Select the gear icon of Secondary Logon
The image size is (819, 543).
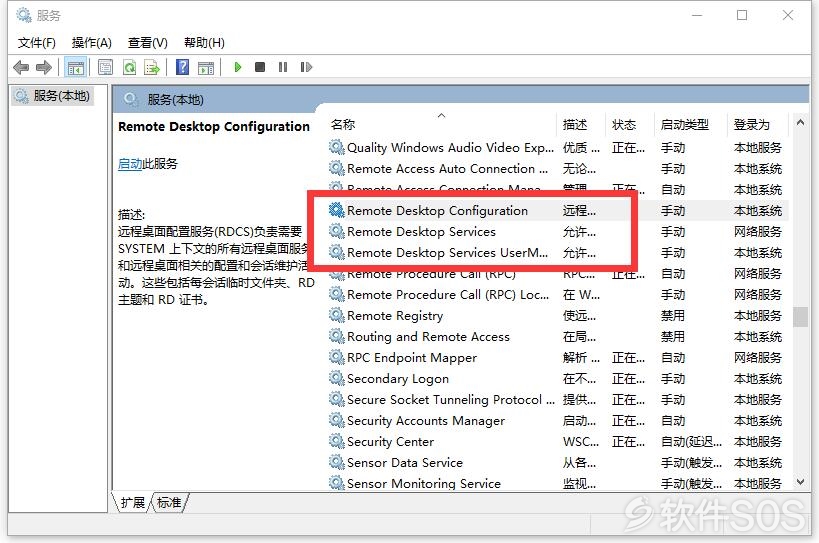[x=336, y=378]
